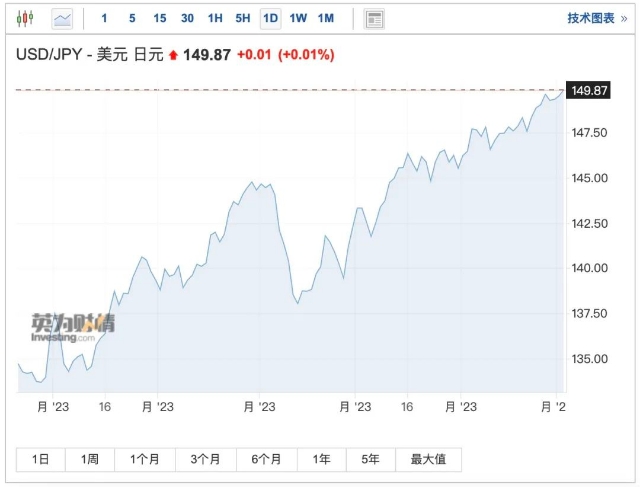This screenshot has height=487, width=640.
Task: Switch to 1W interval
Action: coord(298,18)
